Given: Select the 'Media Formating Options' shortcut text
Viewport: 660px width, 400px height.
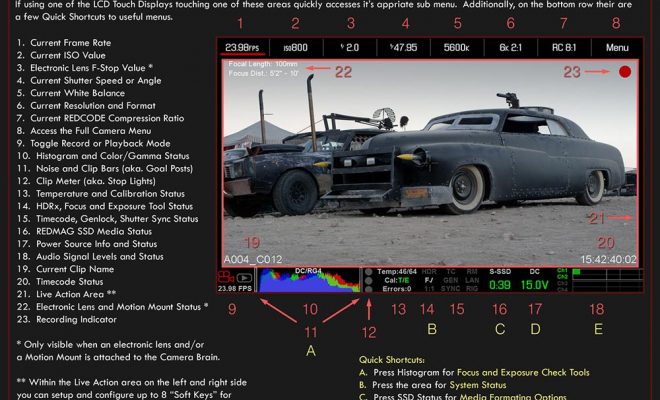Looking at the screenshot, I should point(513,397).
